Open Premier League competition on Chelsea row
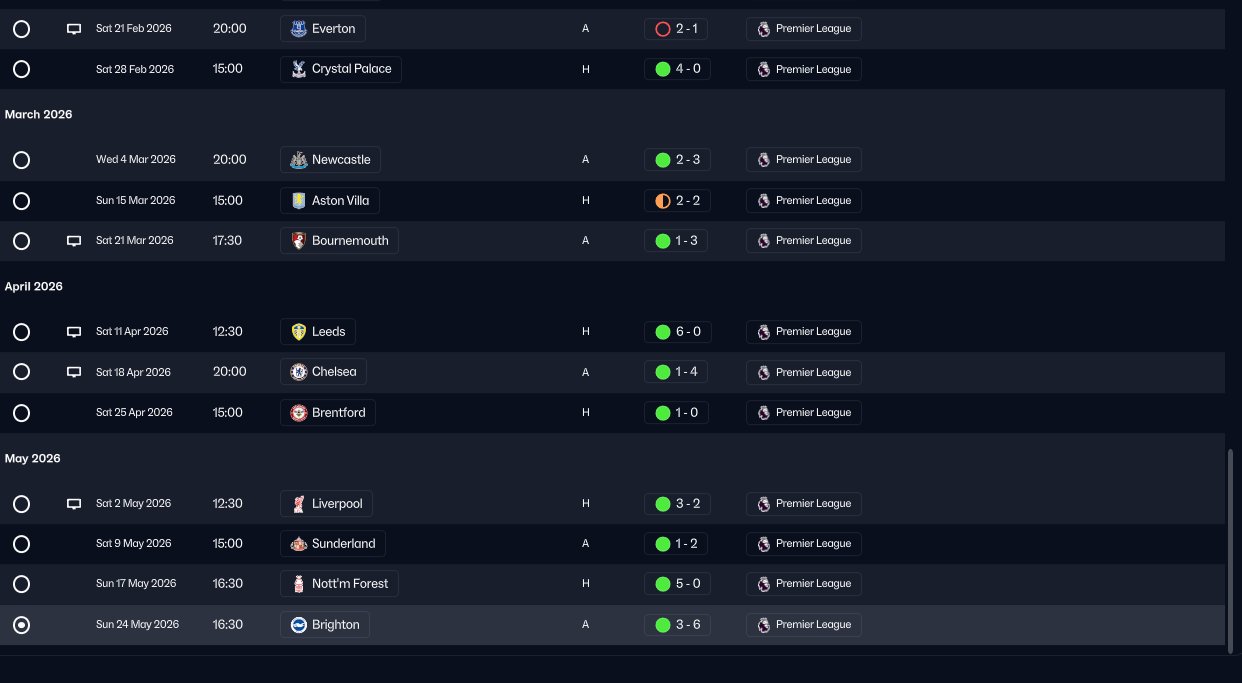The height and width of the screenshot is (683, 1242). tap(804, 372)
